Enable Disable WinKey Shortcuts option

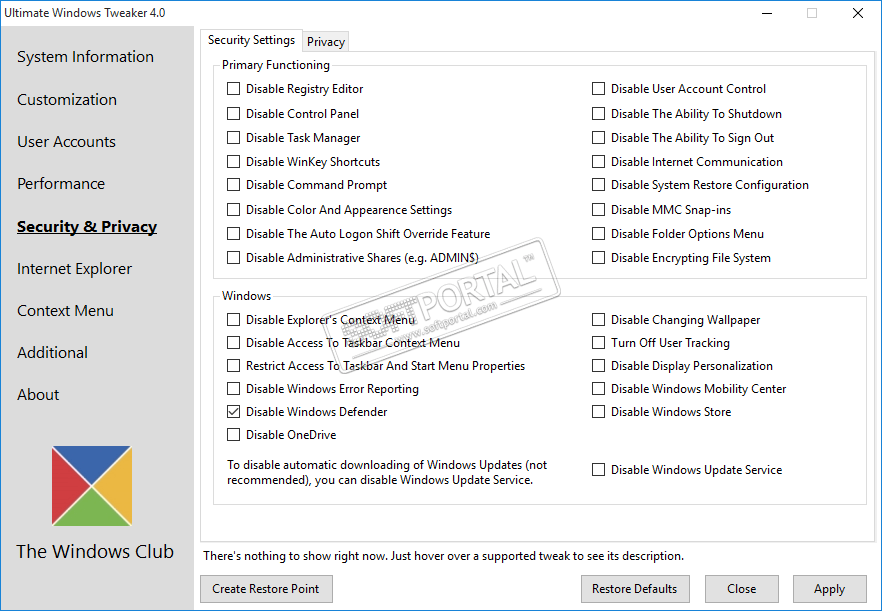233,162
